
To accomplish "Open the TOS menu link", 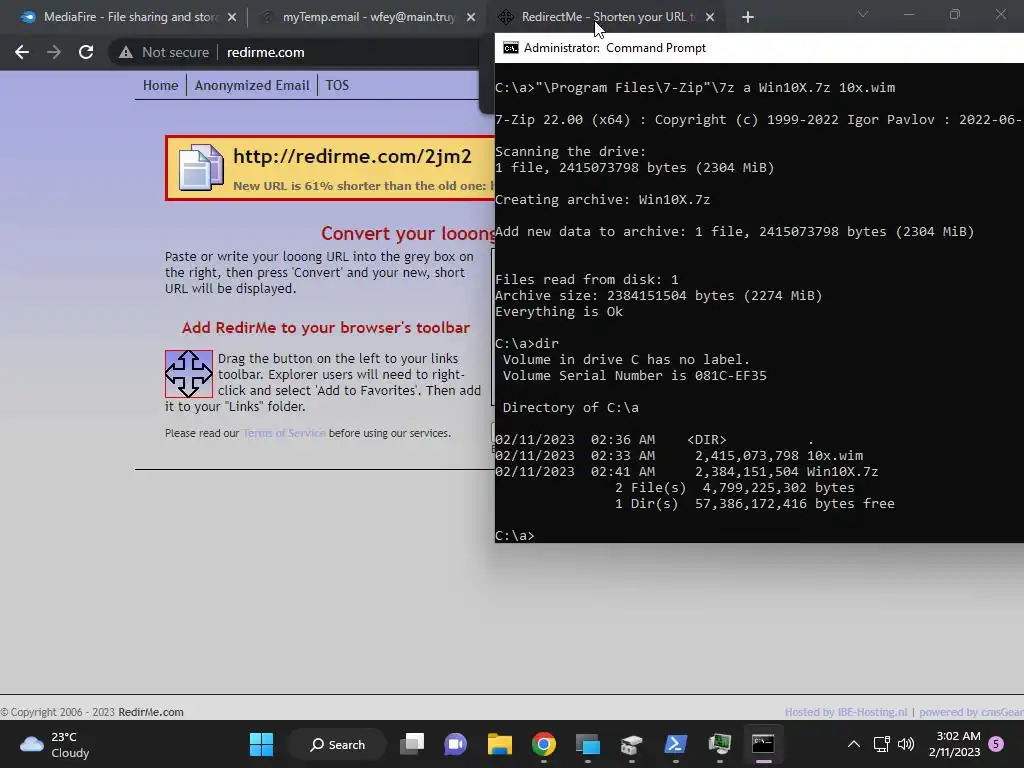I will [337, 86].
